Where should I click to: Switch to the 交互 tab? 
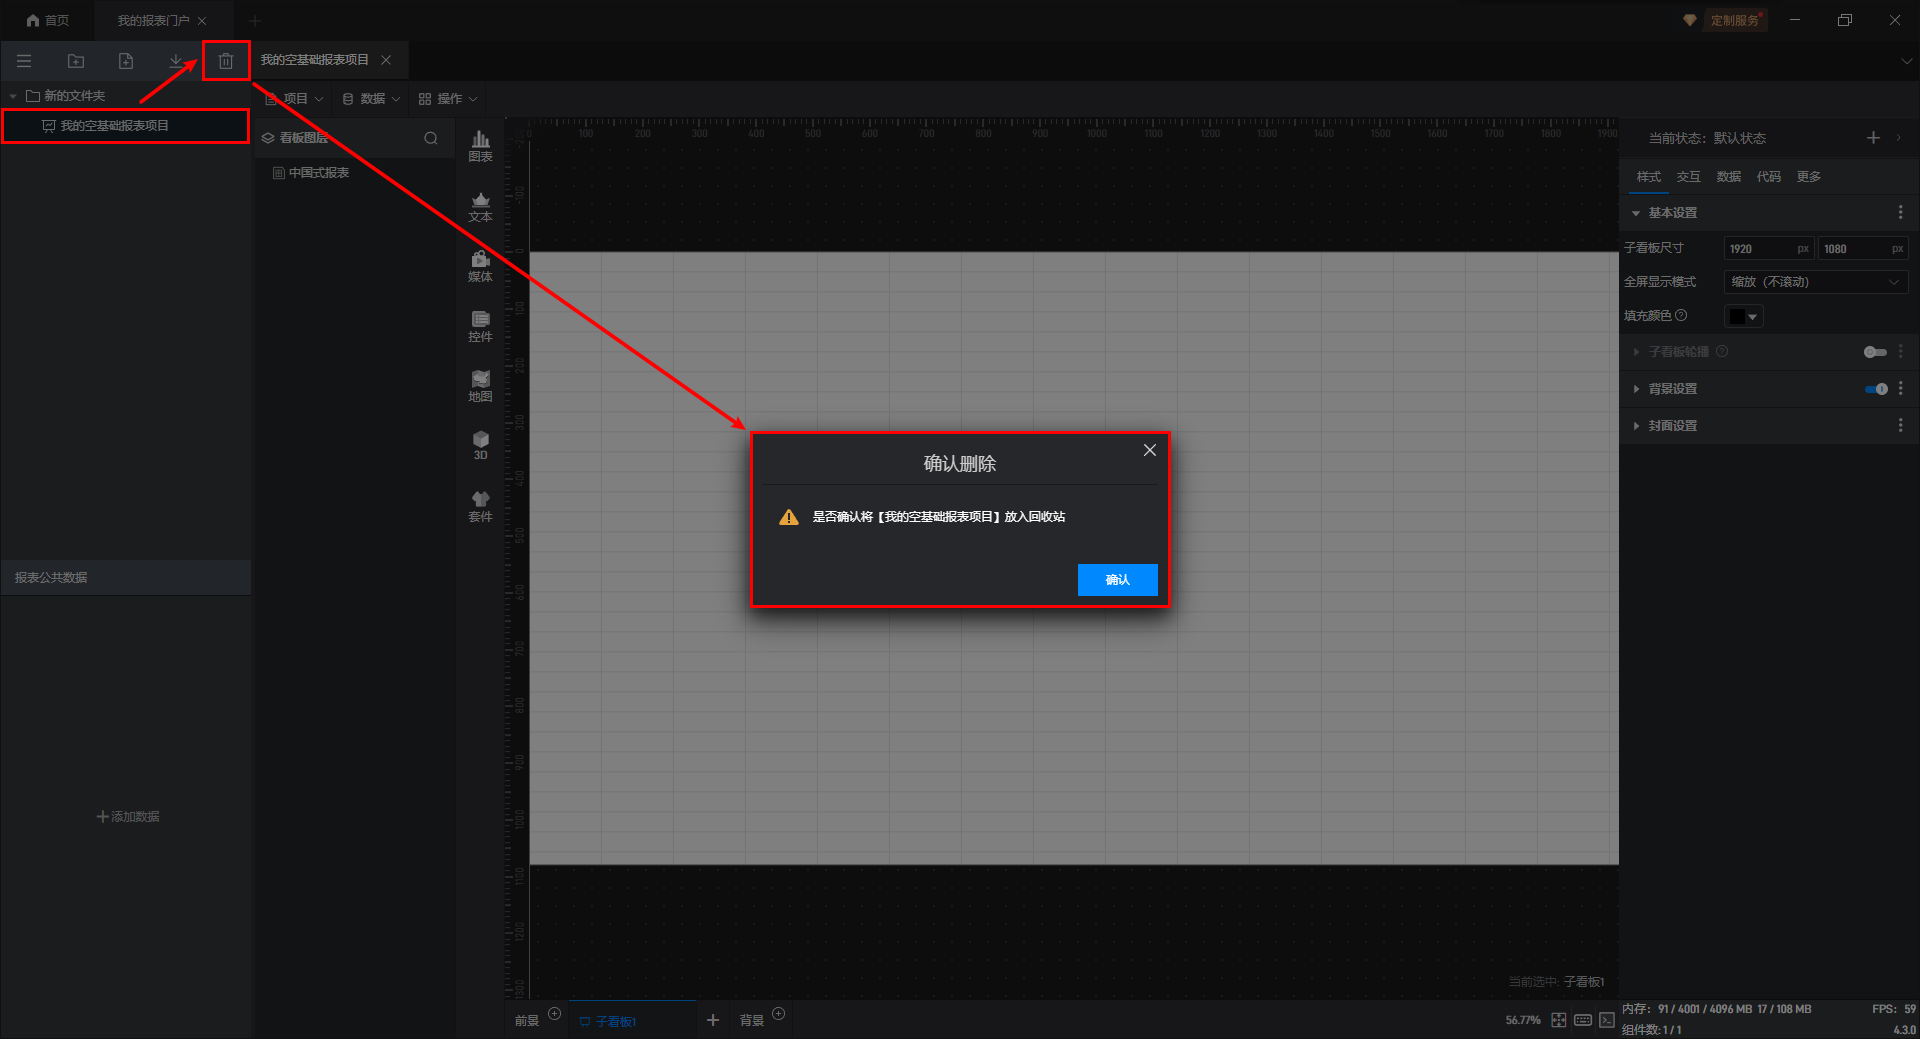click(x=1688, y=177)
